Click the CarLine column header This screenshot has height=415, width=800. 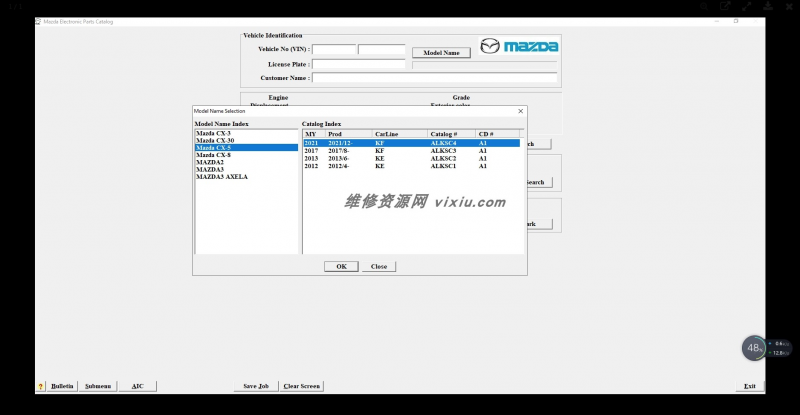[x=399, y=134]
